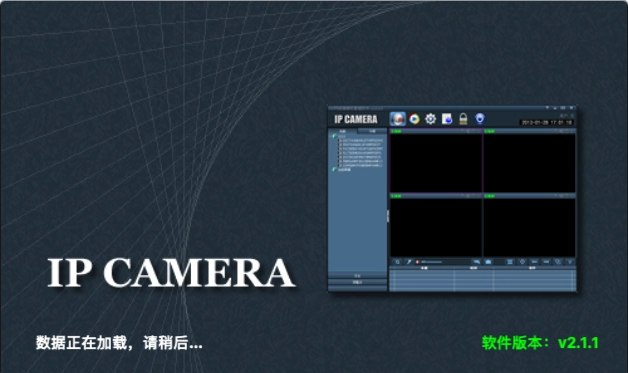
Task: Check the first device checkbox in tree
Action: 340,141
